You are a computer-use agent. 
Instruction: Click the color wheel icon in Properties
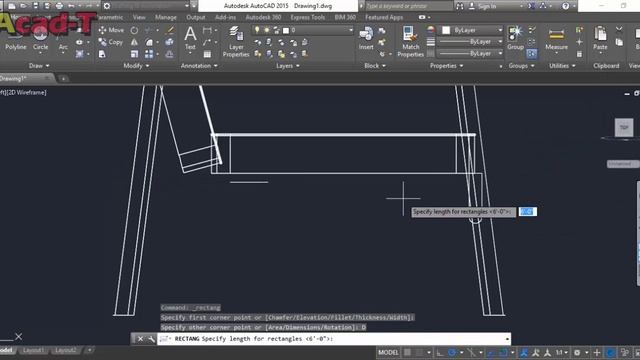(x=431, y=30)
